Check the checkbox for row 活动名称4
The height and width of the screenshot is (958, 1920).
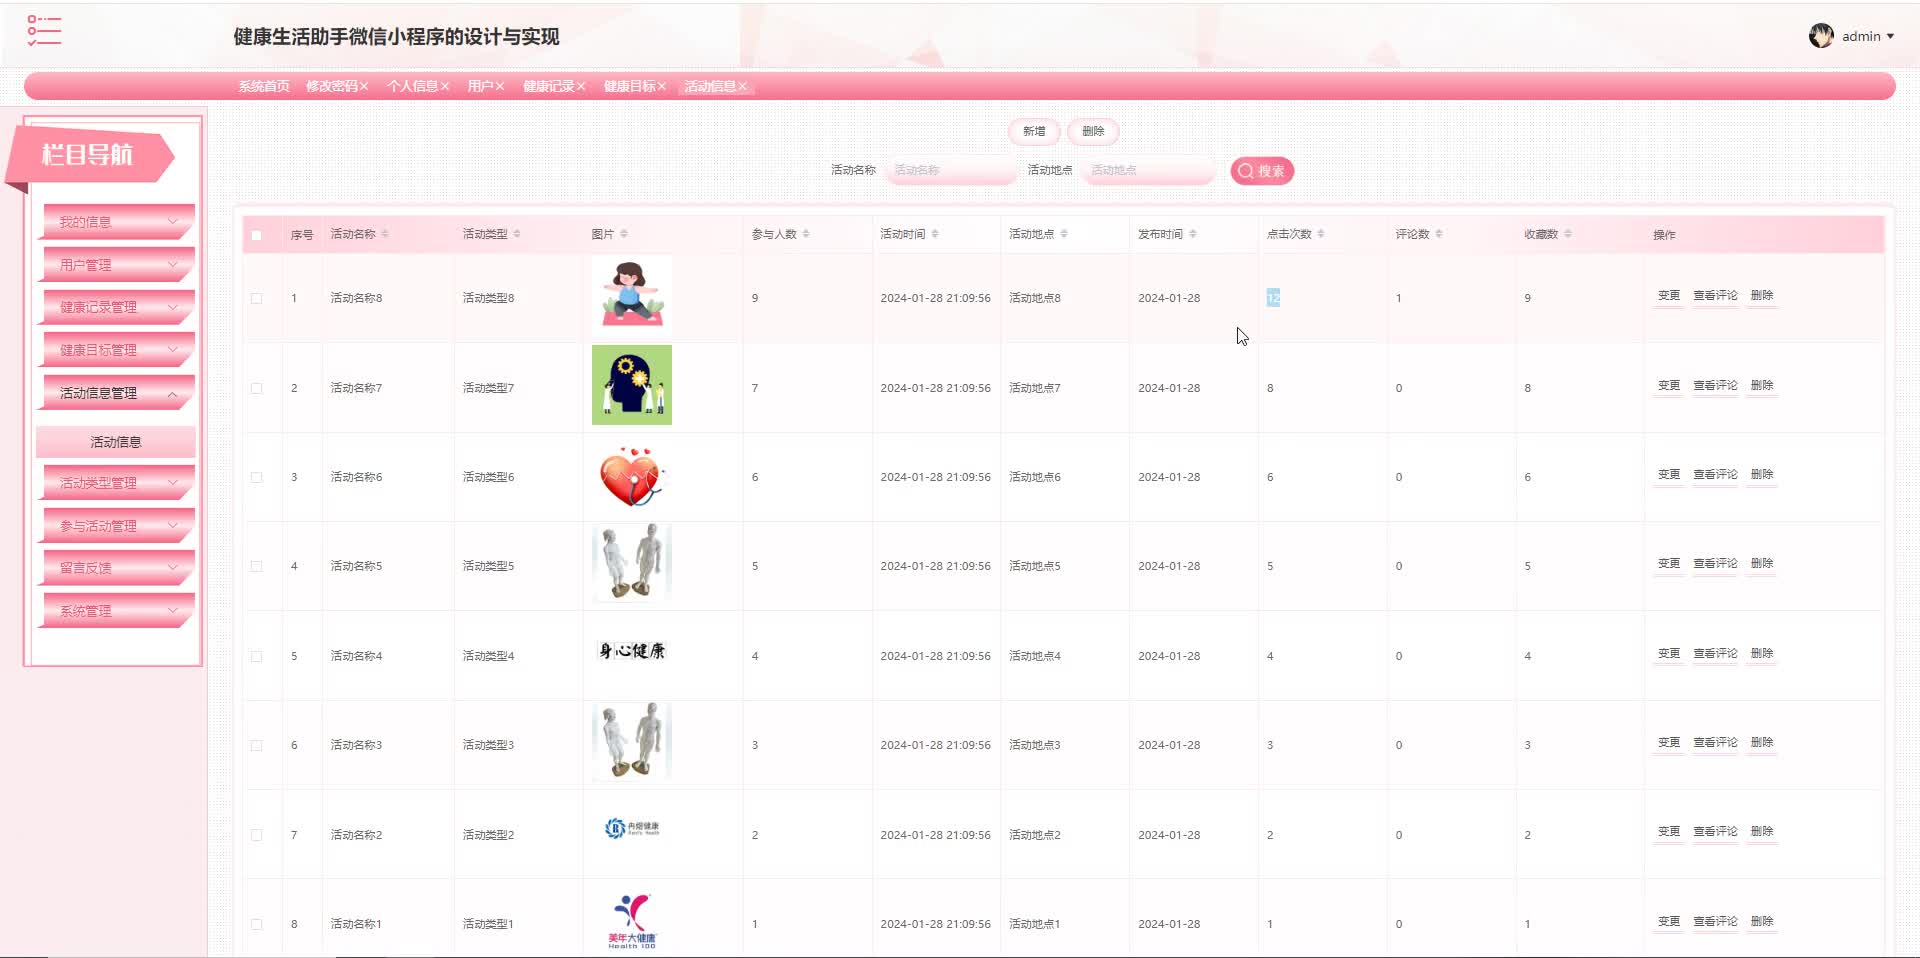click(257, 656)
